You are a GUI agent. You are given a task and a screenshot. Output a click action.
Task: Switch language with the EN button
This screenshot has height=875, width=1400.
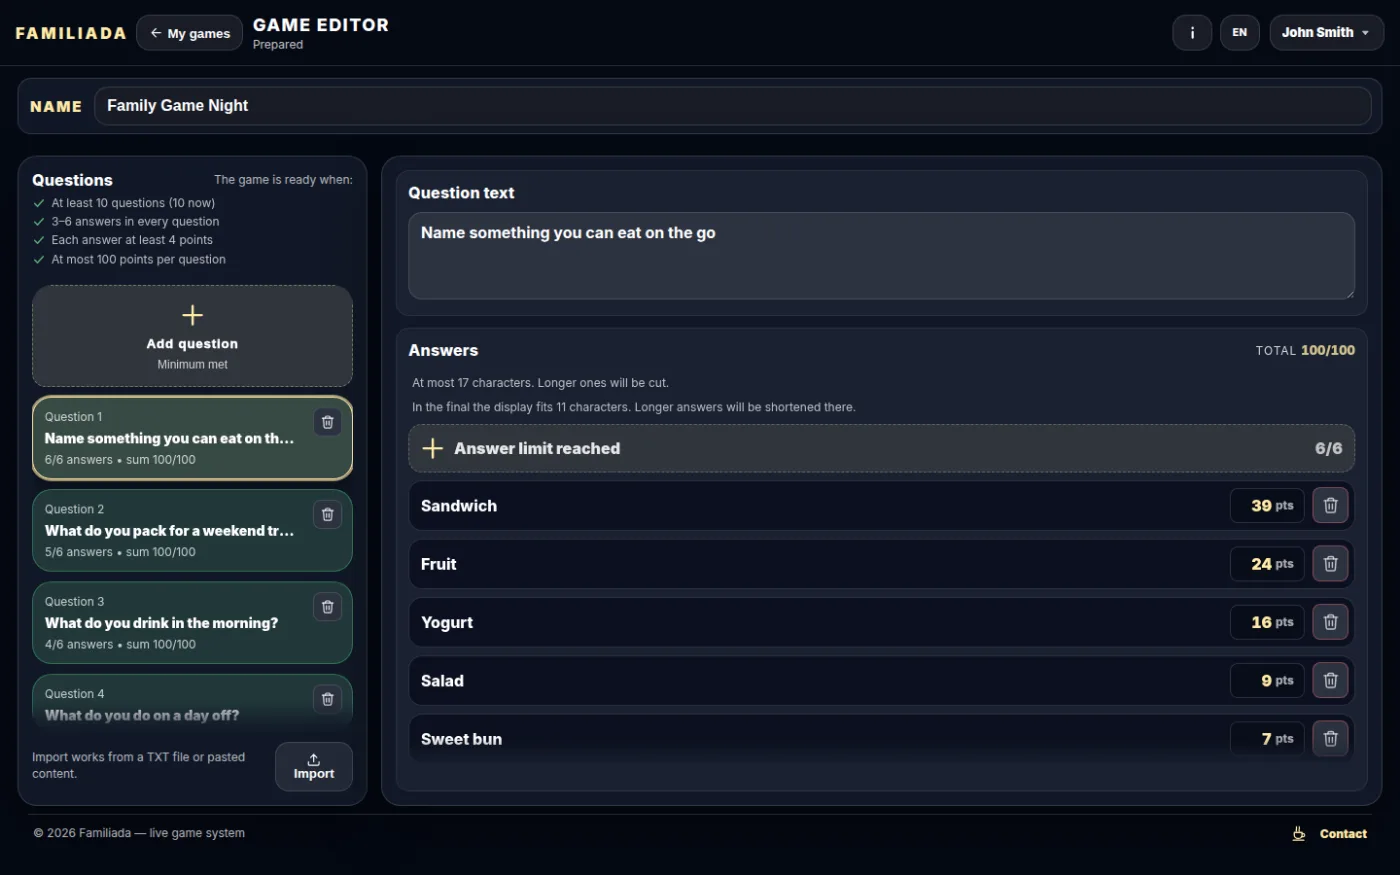click(1240, 33)
